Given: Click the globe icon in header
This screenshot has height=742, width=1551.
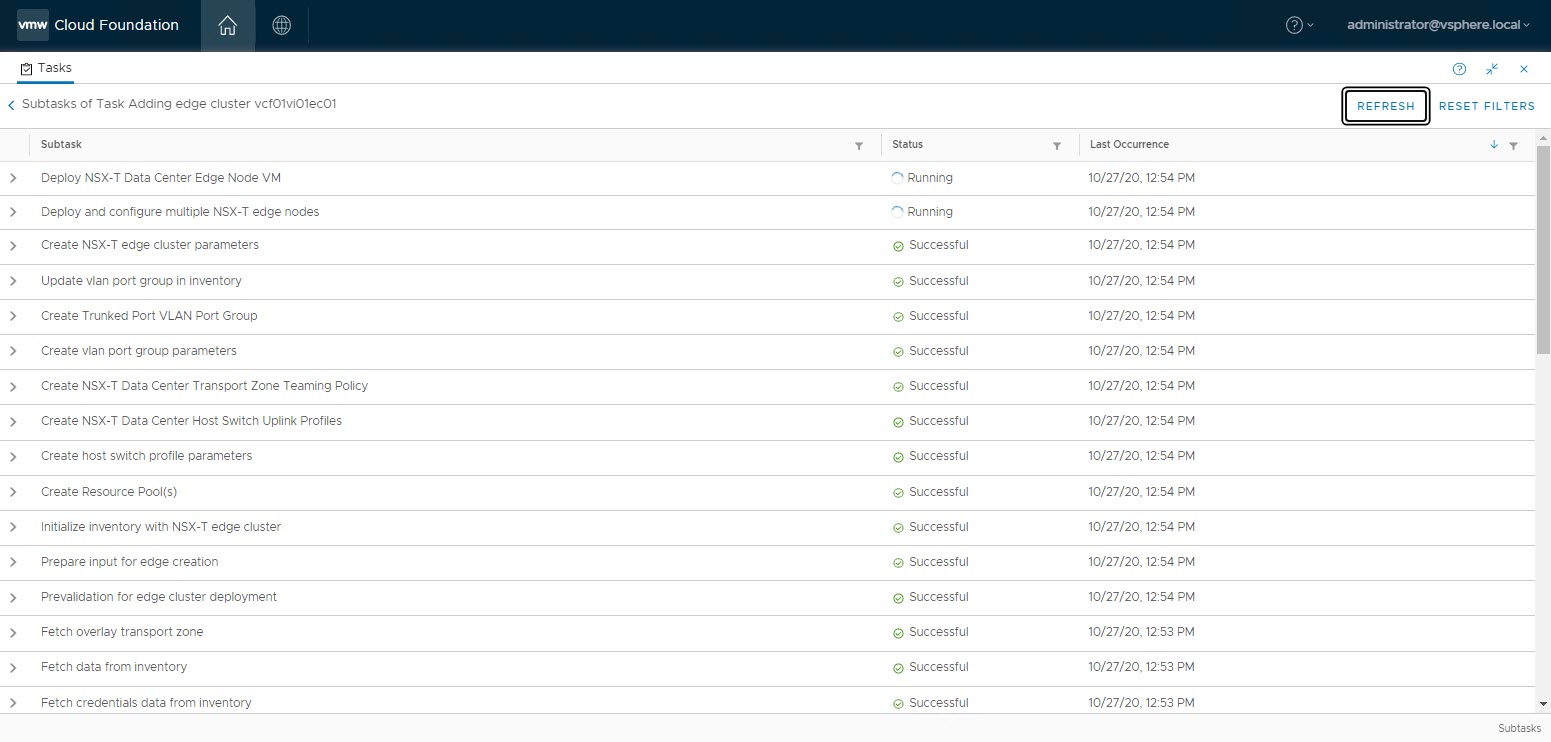Looking at the screenshot, I should point(282,26).
